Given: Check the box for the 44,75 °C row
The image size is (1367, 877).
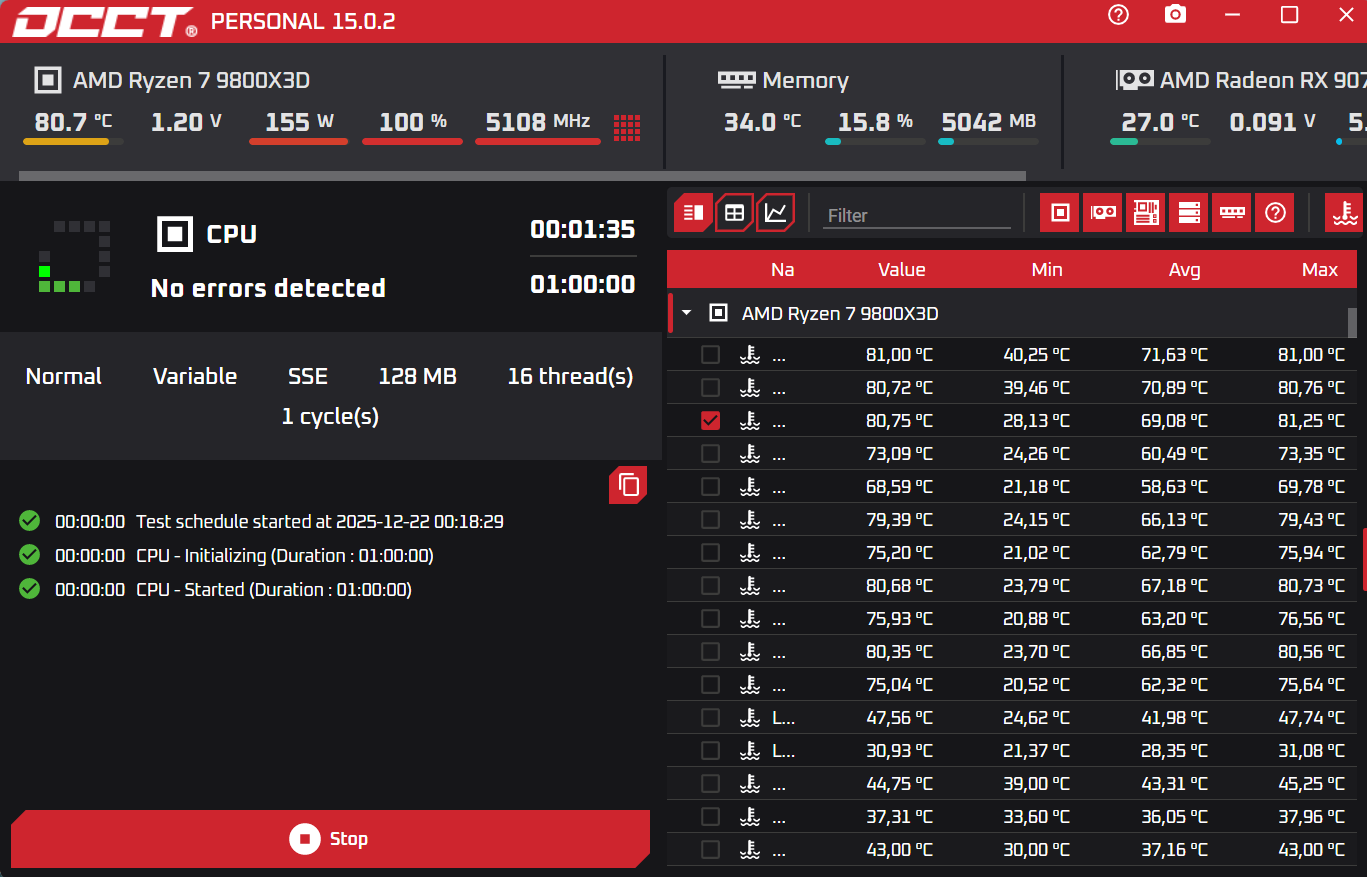Looking at the screenshot, I should (x=710, y=783).
